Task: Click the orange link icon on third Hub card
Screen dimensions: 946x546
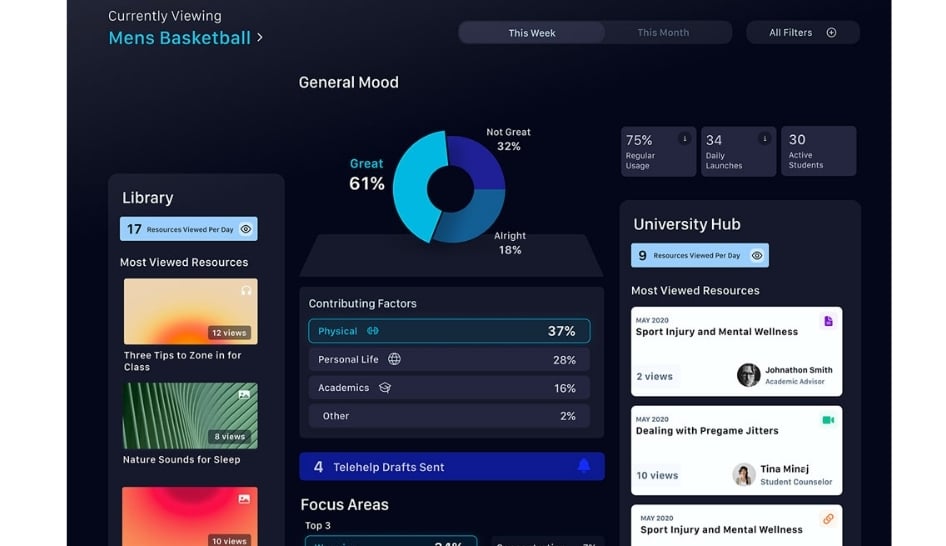Action: (828, 519)
